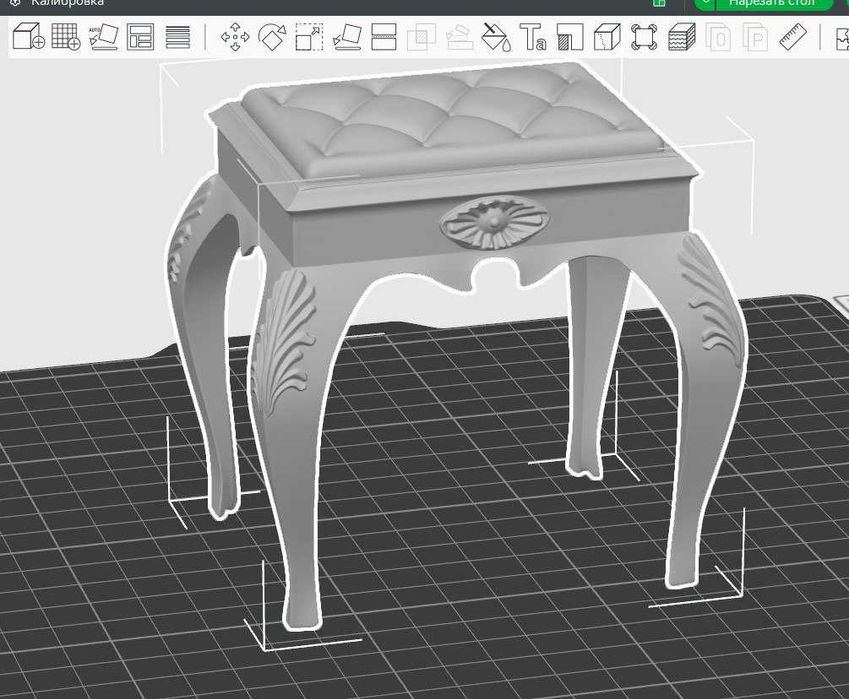Open the variable layer height tool

point(178,37)
